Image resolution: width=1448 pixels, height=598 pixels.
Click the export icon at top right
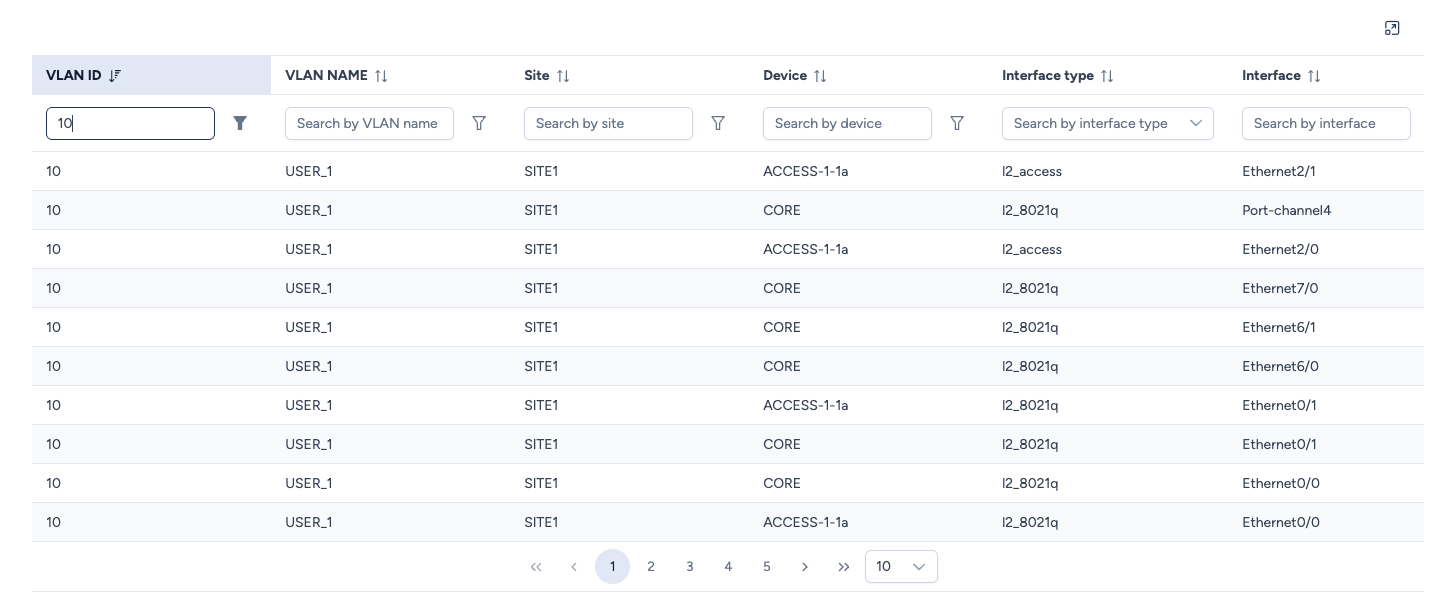(1391, 28)
